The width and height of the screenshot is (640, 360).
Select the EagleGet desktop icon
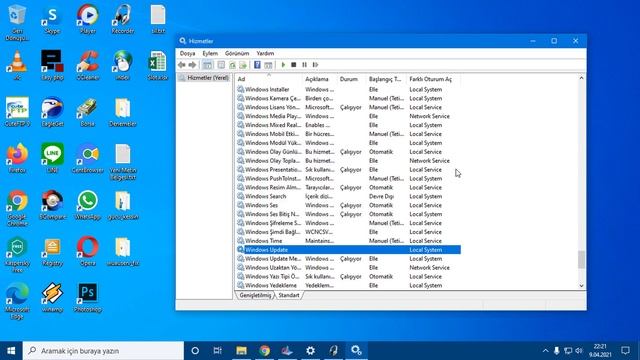tap(52, 112)
